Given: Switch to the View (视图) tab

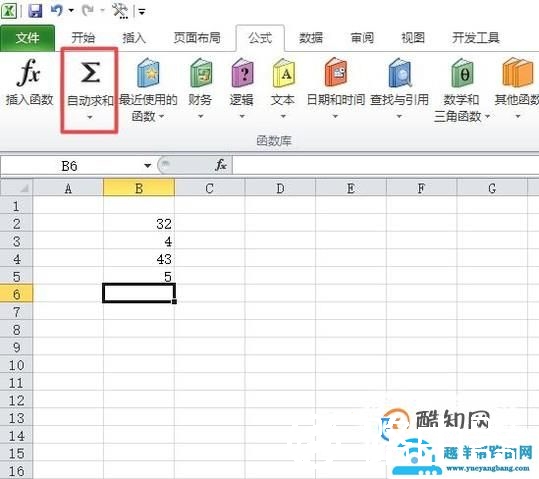Looking at the screenshot, I should click(413, 37).
